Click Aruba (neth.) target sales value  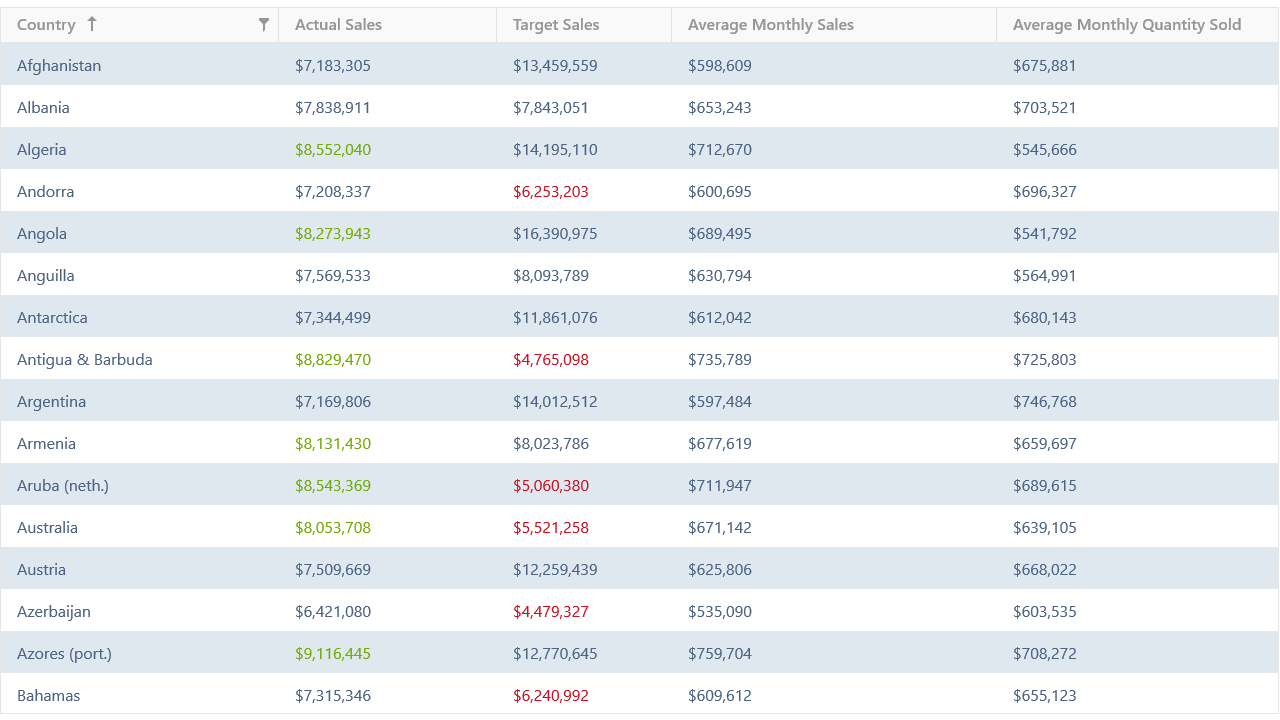tap(550, 486)
